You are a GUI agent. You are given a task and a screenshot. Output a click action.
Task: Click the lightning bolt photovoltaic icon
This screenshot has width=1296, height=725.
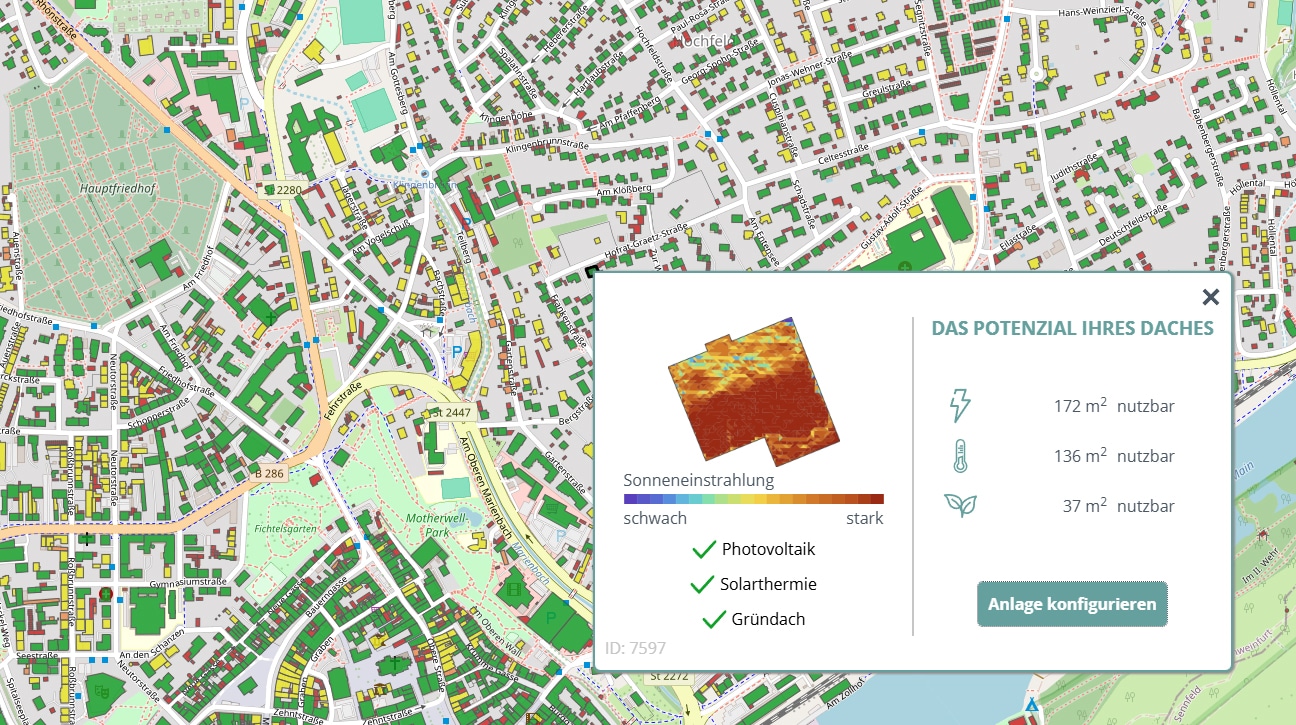click(959, 406)
